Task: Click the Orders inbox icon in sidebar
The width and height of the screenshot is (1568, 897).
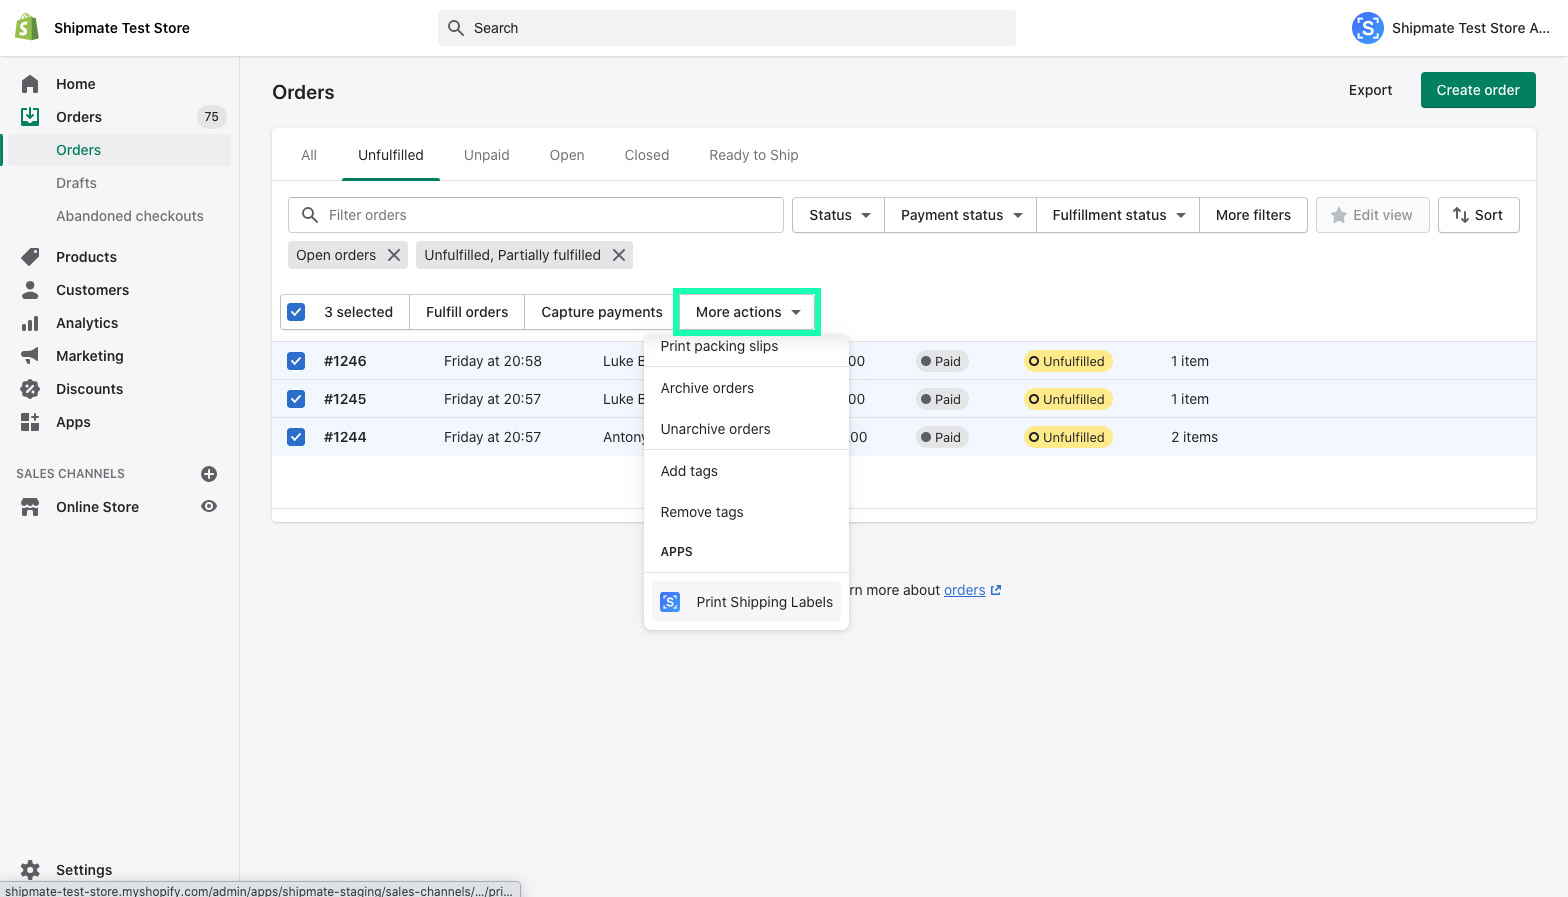Action: (x=30, y=117)
